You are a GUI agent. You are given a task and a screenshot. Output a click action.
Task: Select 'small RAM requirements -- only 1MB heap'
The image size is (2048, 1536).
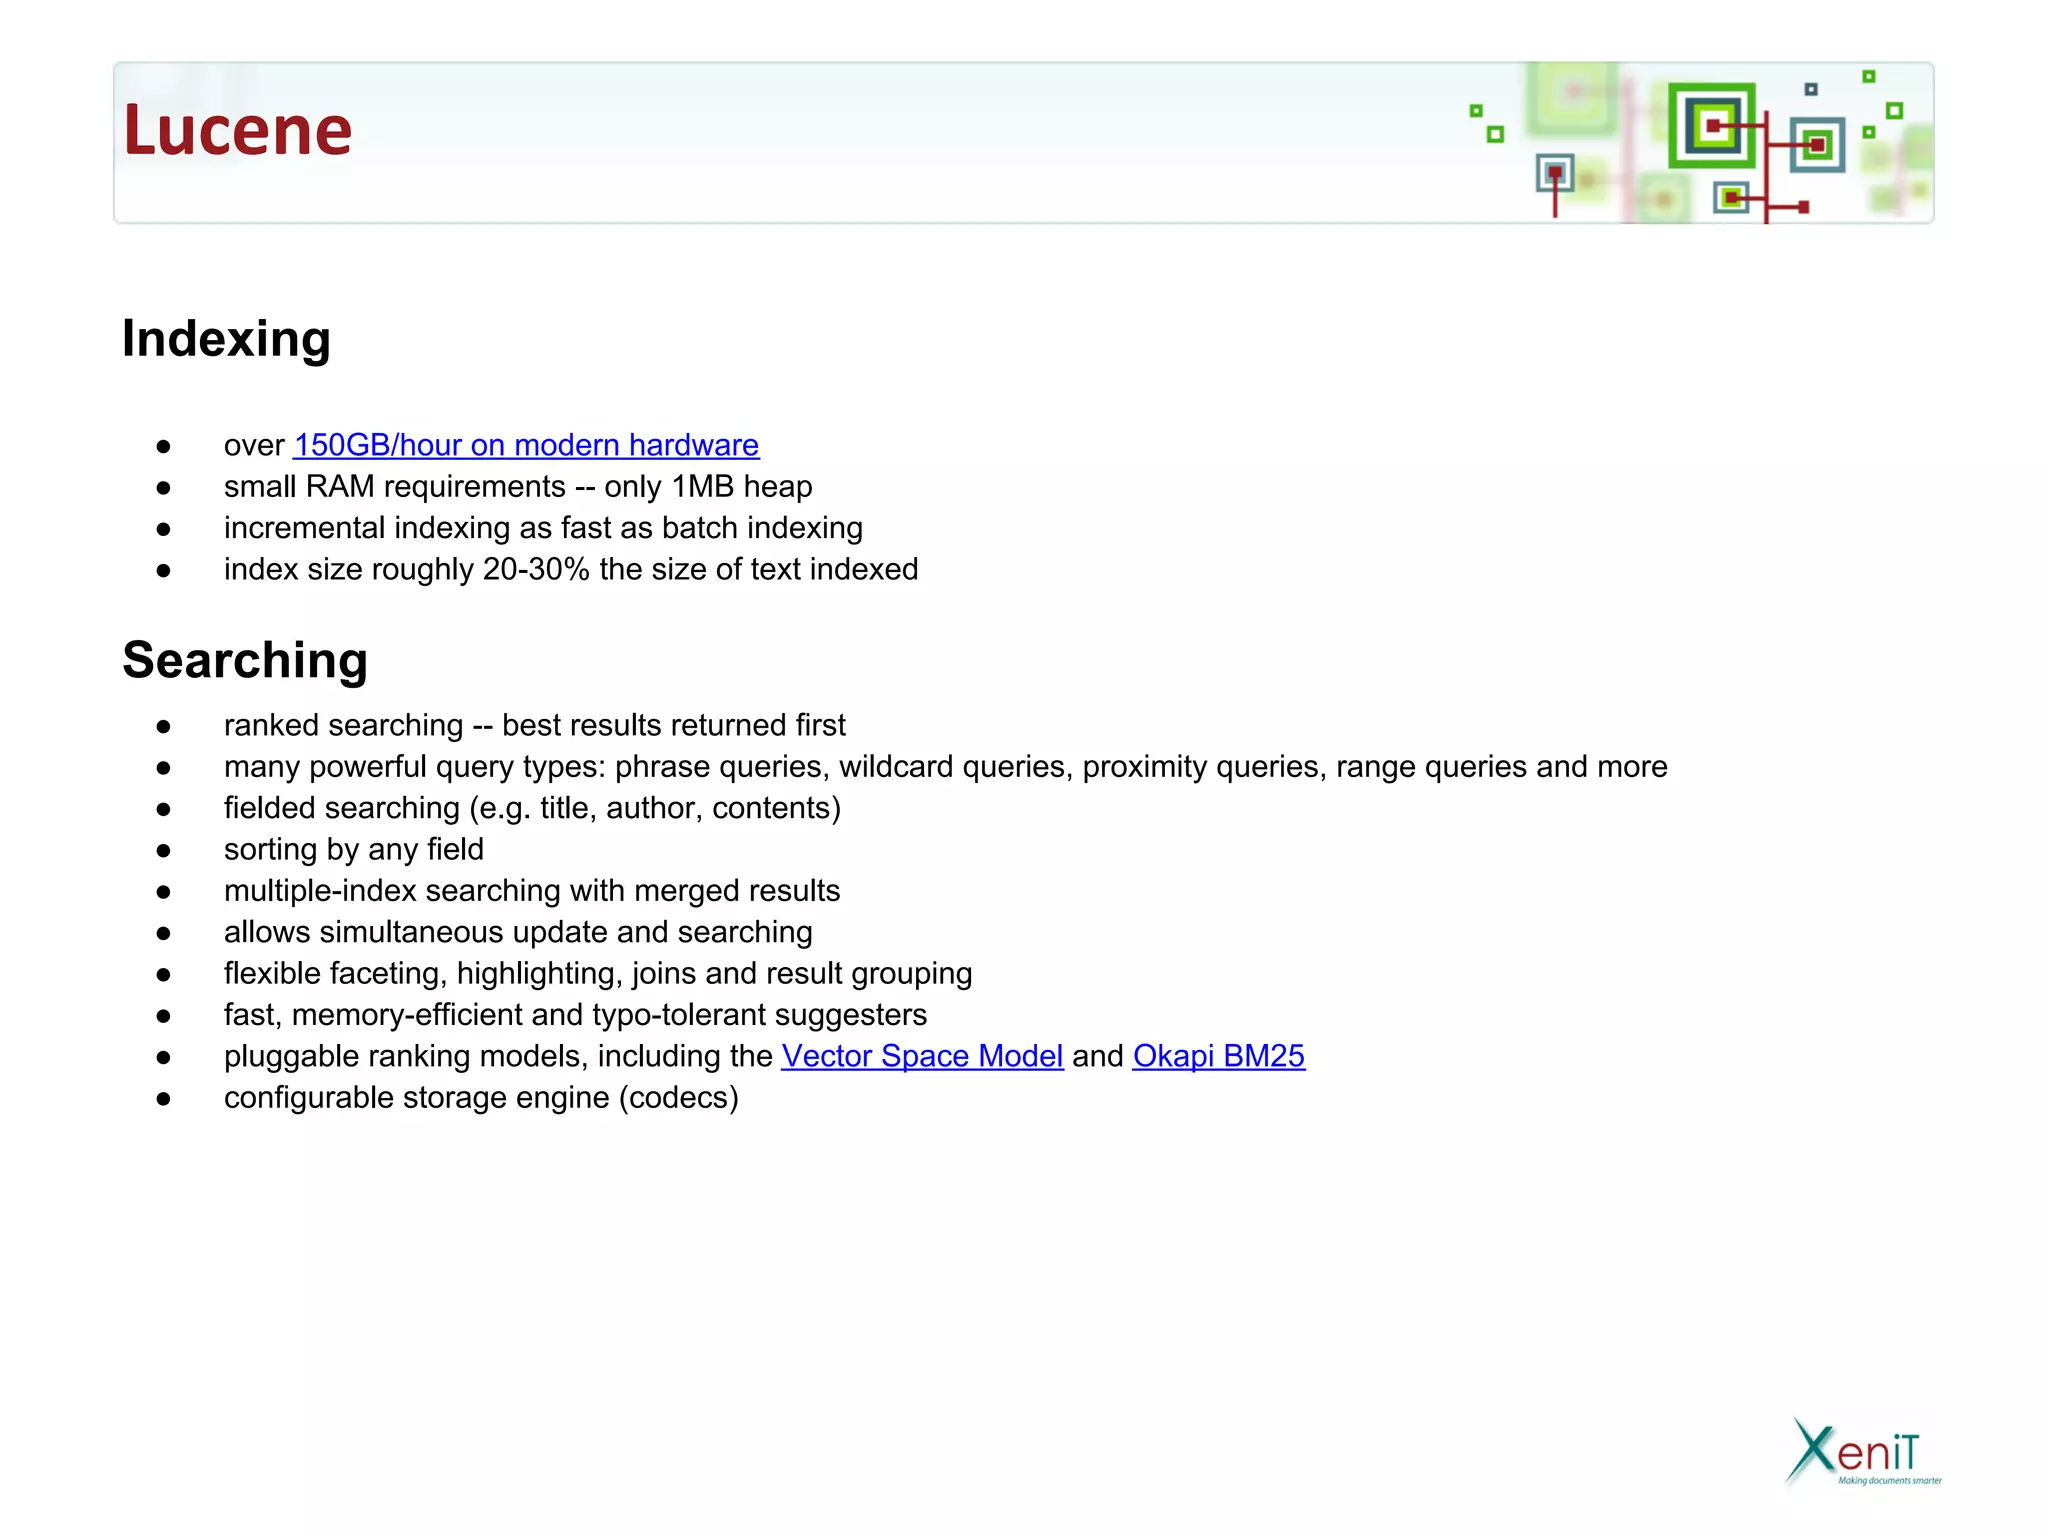(518, 487)
